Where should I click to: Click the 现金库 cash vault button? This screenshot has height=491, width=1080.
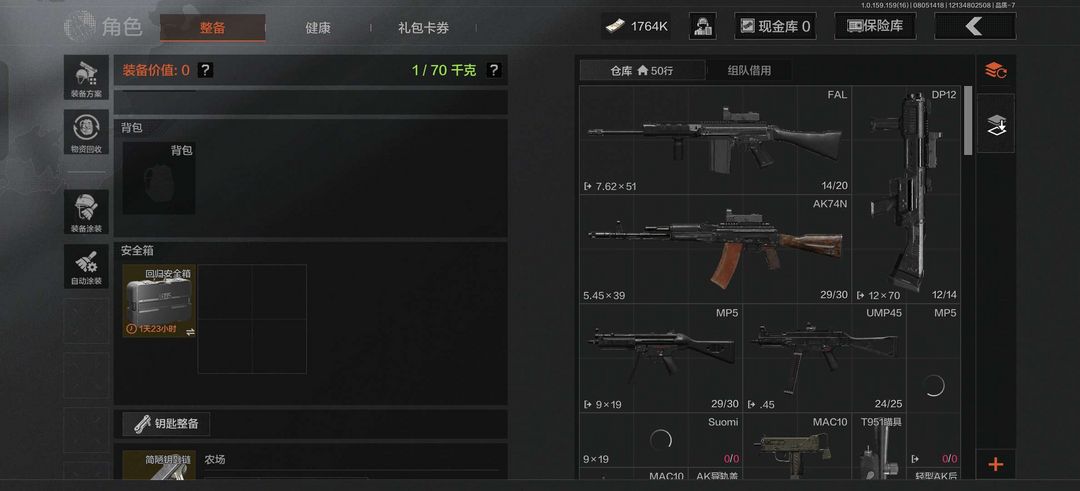click(775, 26)
